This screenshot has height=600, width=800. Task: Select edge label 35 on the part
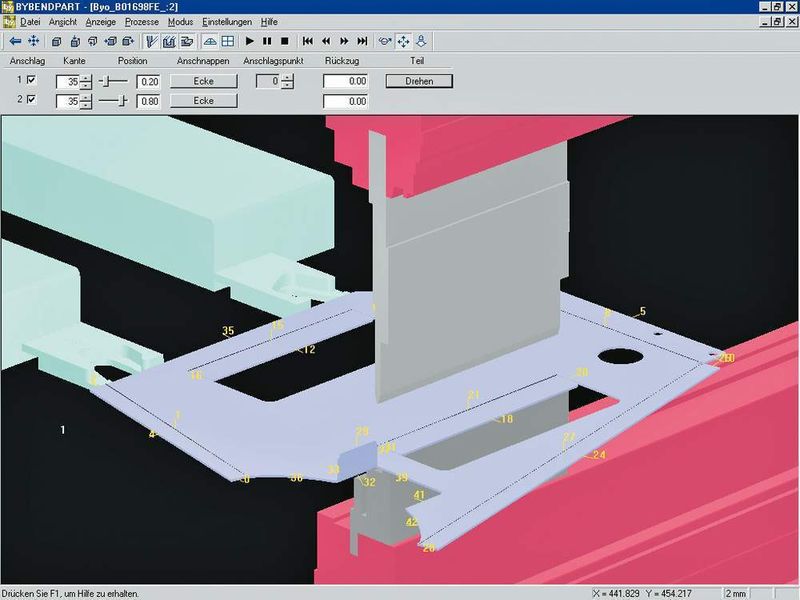coord(228,331)
